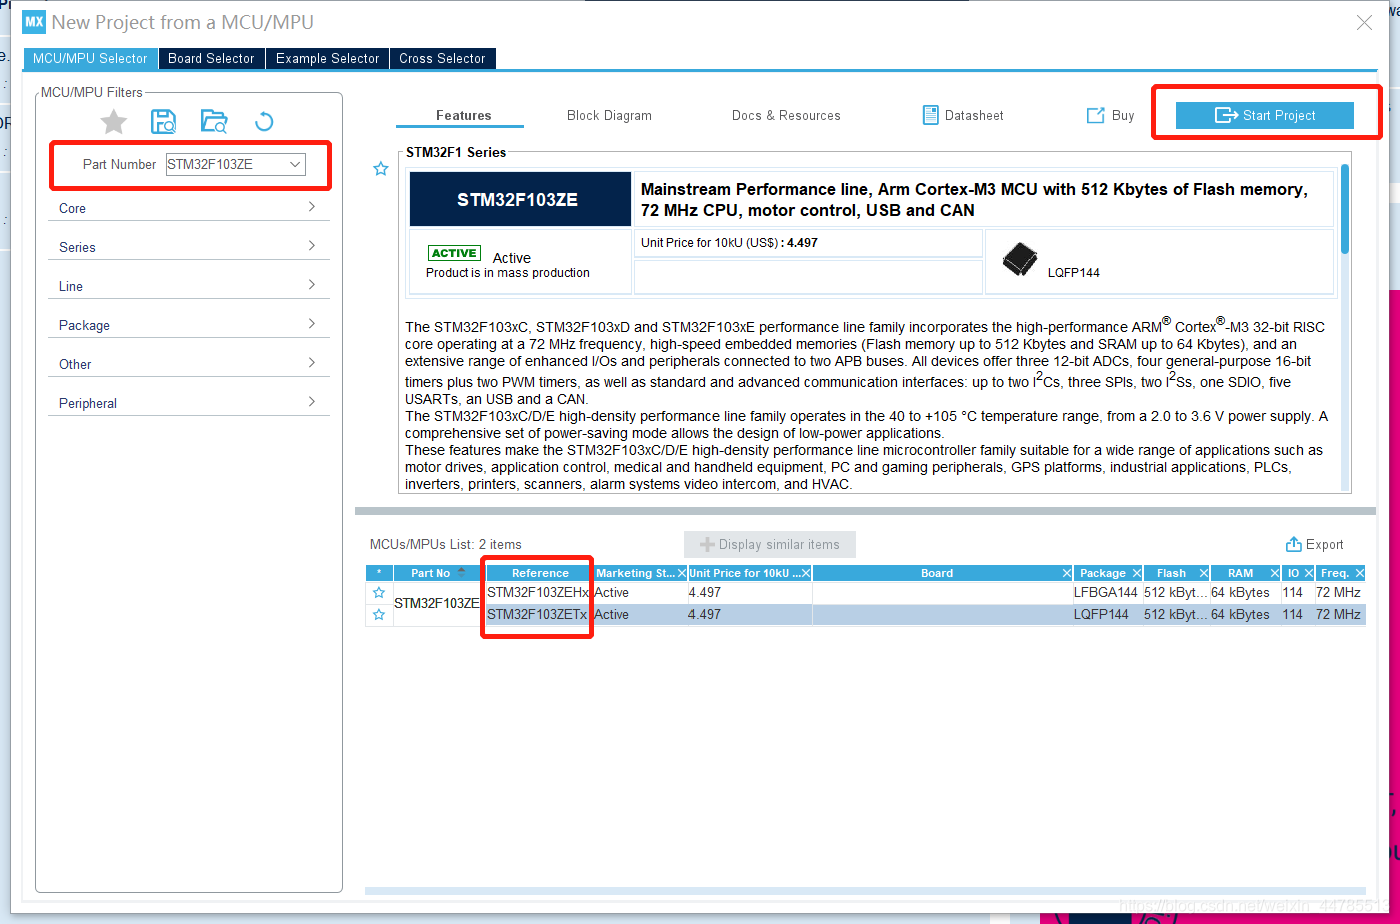
Task: Click the load saved search folder icon
Action: 214,122
